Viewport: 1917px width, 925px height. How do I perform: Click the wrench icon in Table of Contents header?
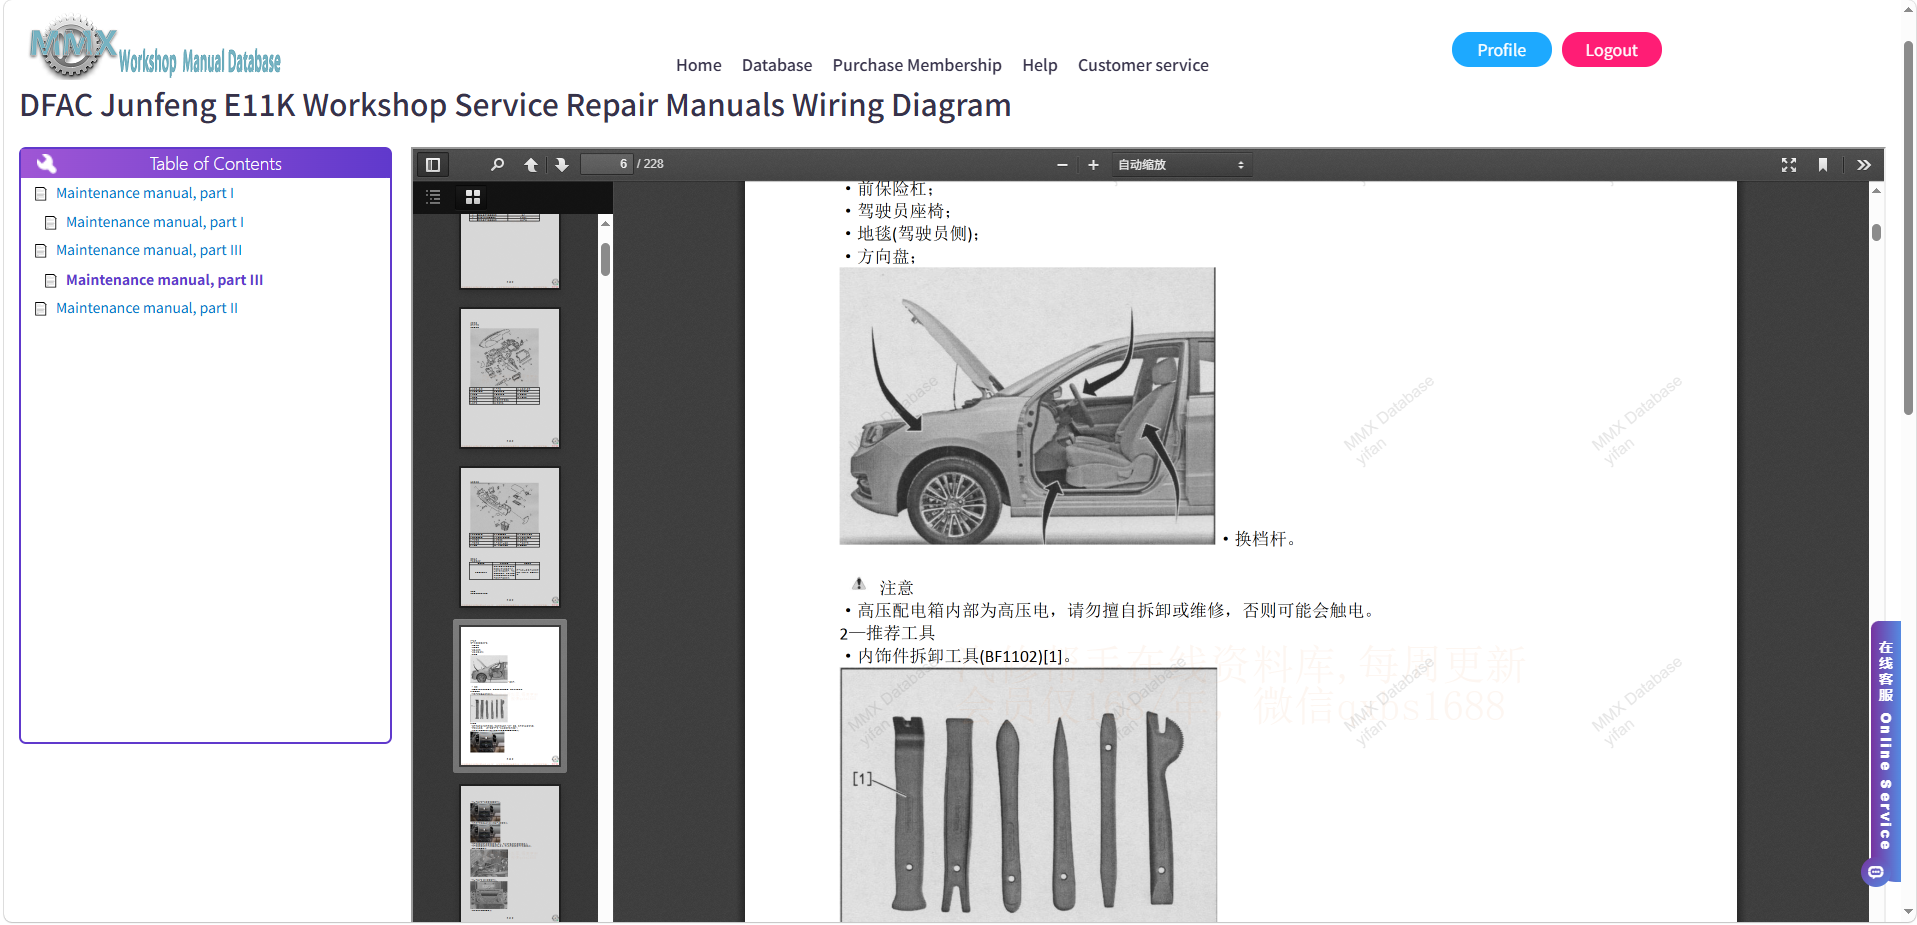click(46, 163)
